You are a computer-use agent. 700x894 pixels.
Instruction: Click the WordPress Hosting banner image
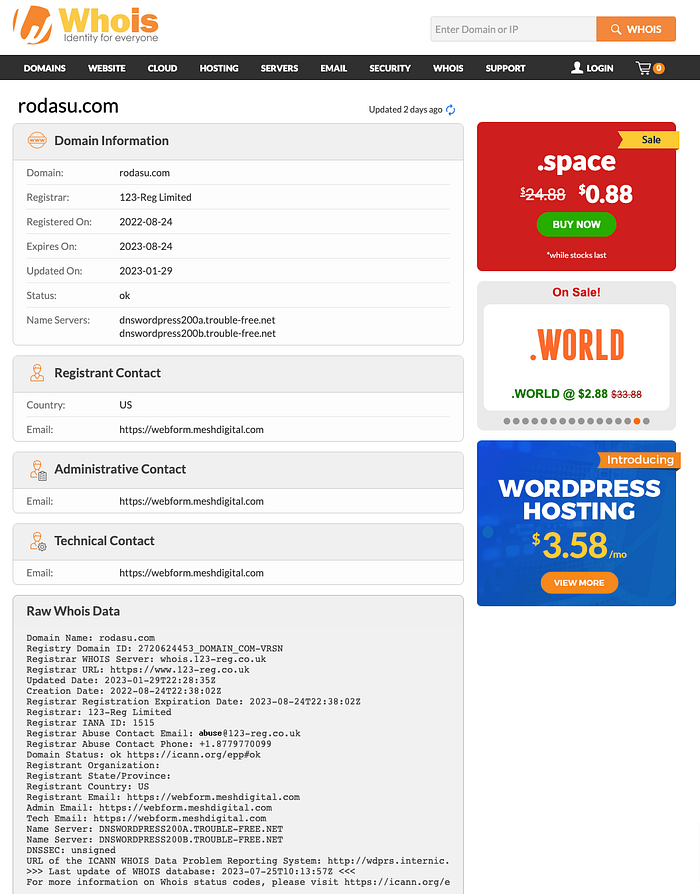576,523
